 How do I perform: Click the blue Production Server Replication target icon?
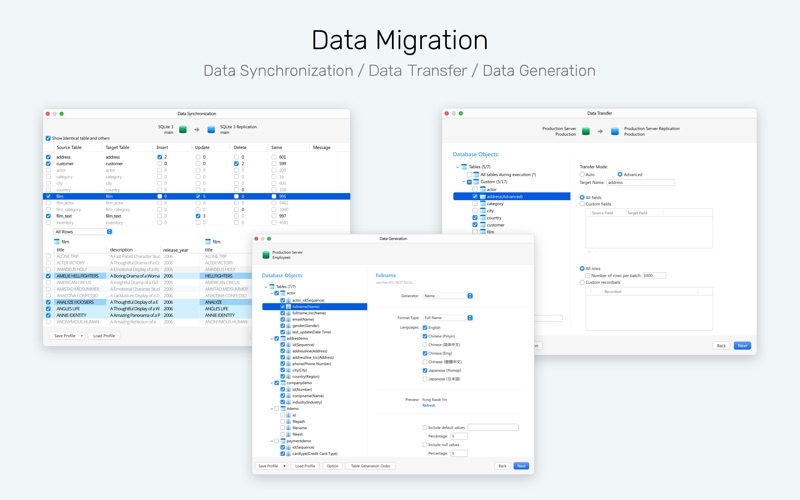pos(615,132)
